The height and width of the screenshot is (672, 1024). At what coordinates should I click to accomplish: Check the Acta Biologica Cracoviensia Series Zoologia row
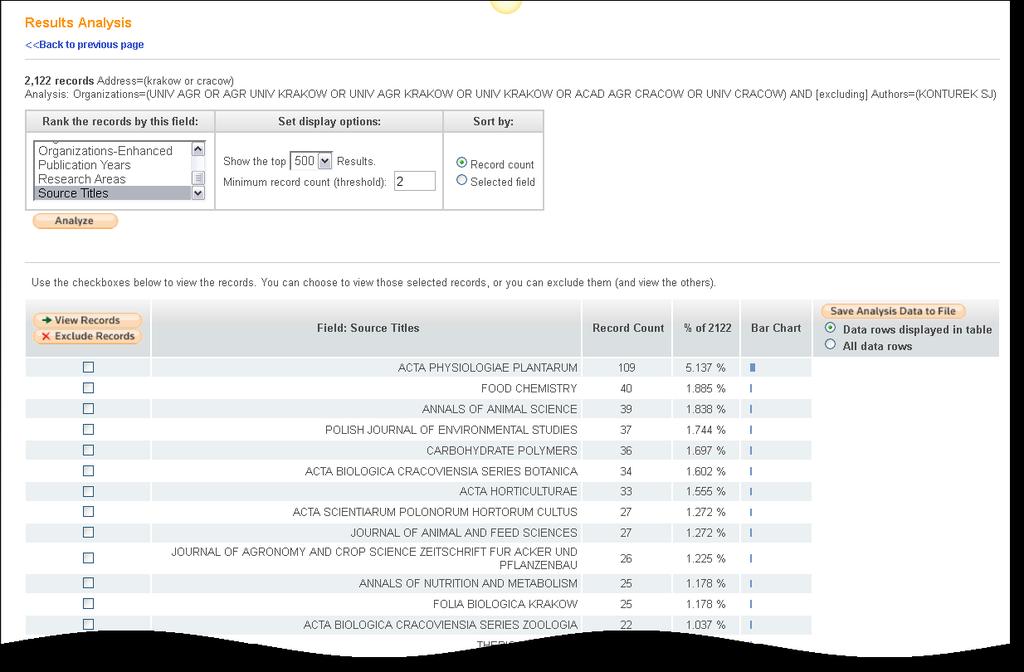coord(88,624)
